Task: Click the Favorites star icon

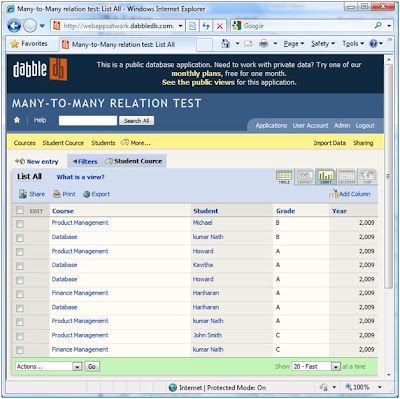Action: pos(15,44)
